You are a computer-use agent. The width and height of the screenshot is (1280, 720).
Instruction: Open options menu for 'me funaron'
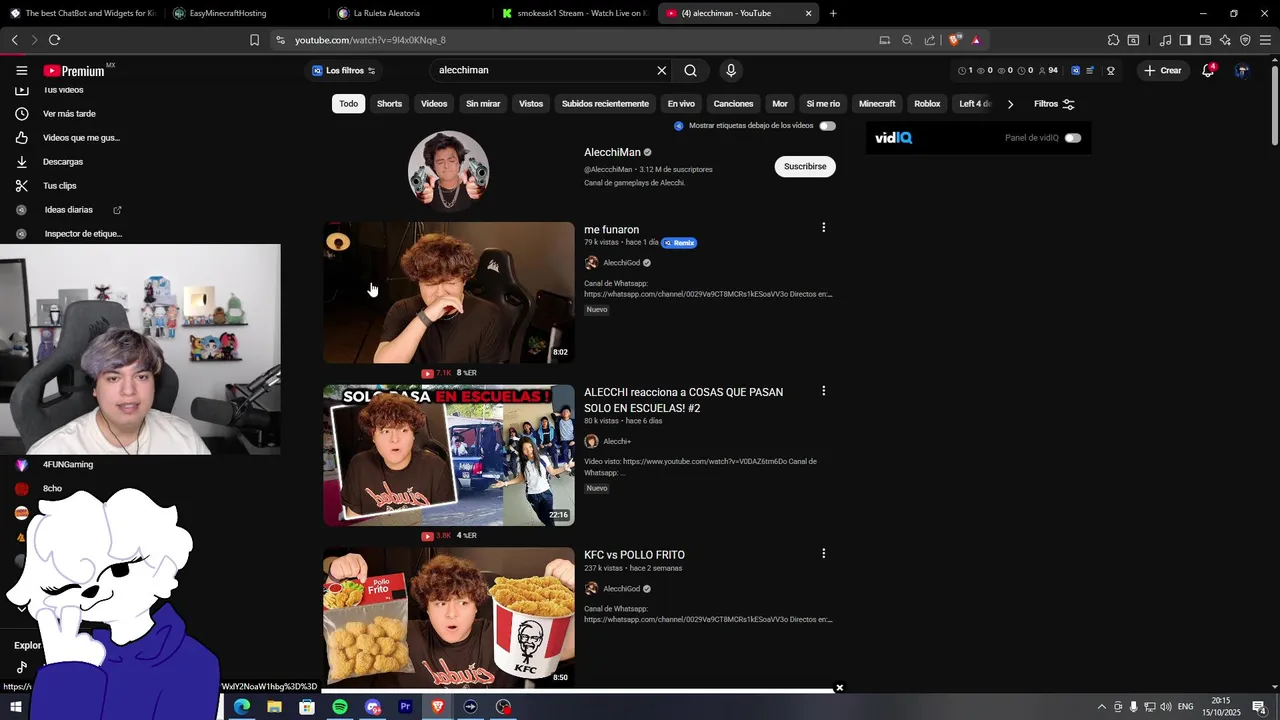(x=823, y=228)
